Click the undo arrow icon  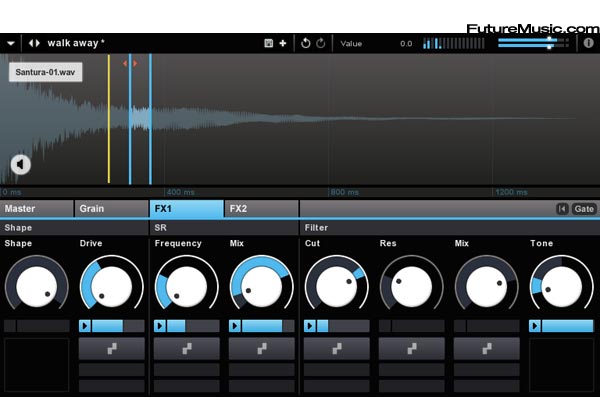(x=305, y=43)
